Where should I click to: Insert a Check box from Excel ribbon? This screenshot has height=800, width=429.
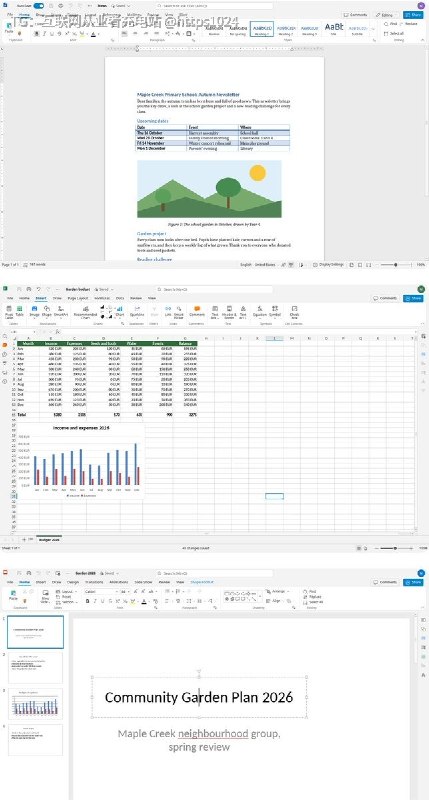294,312
